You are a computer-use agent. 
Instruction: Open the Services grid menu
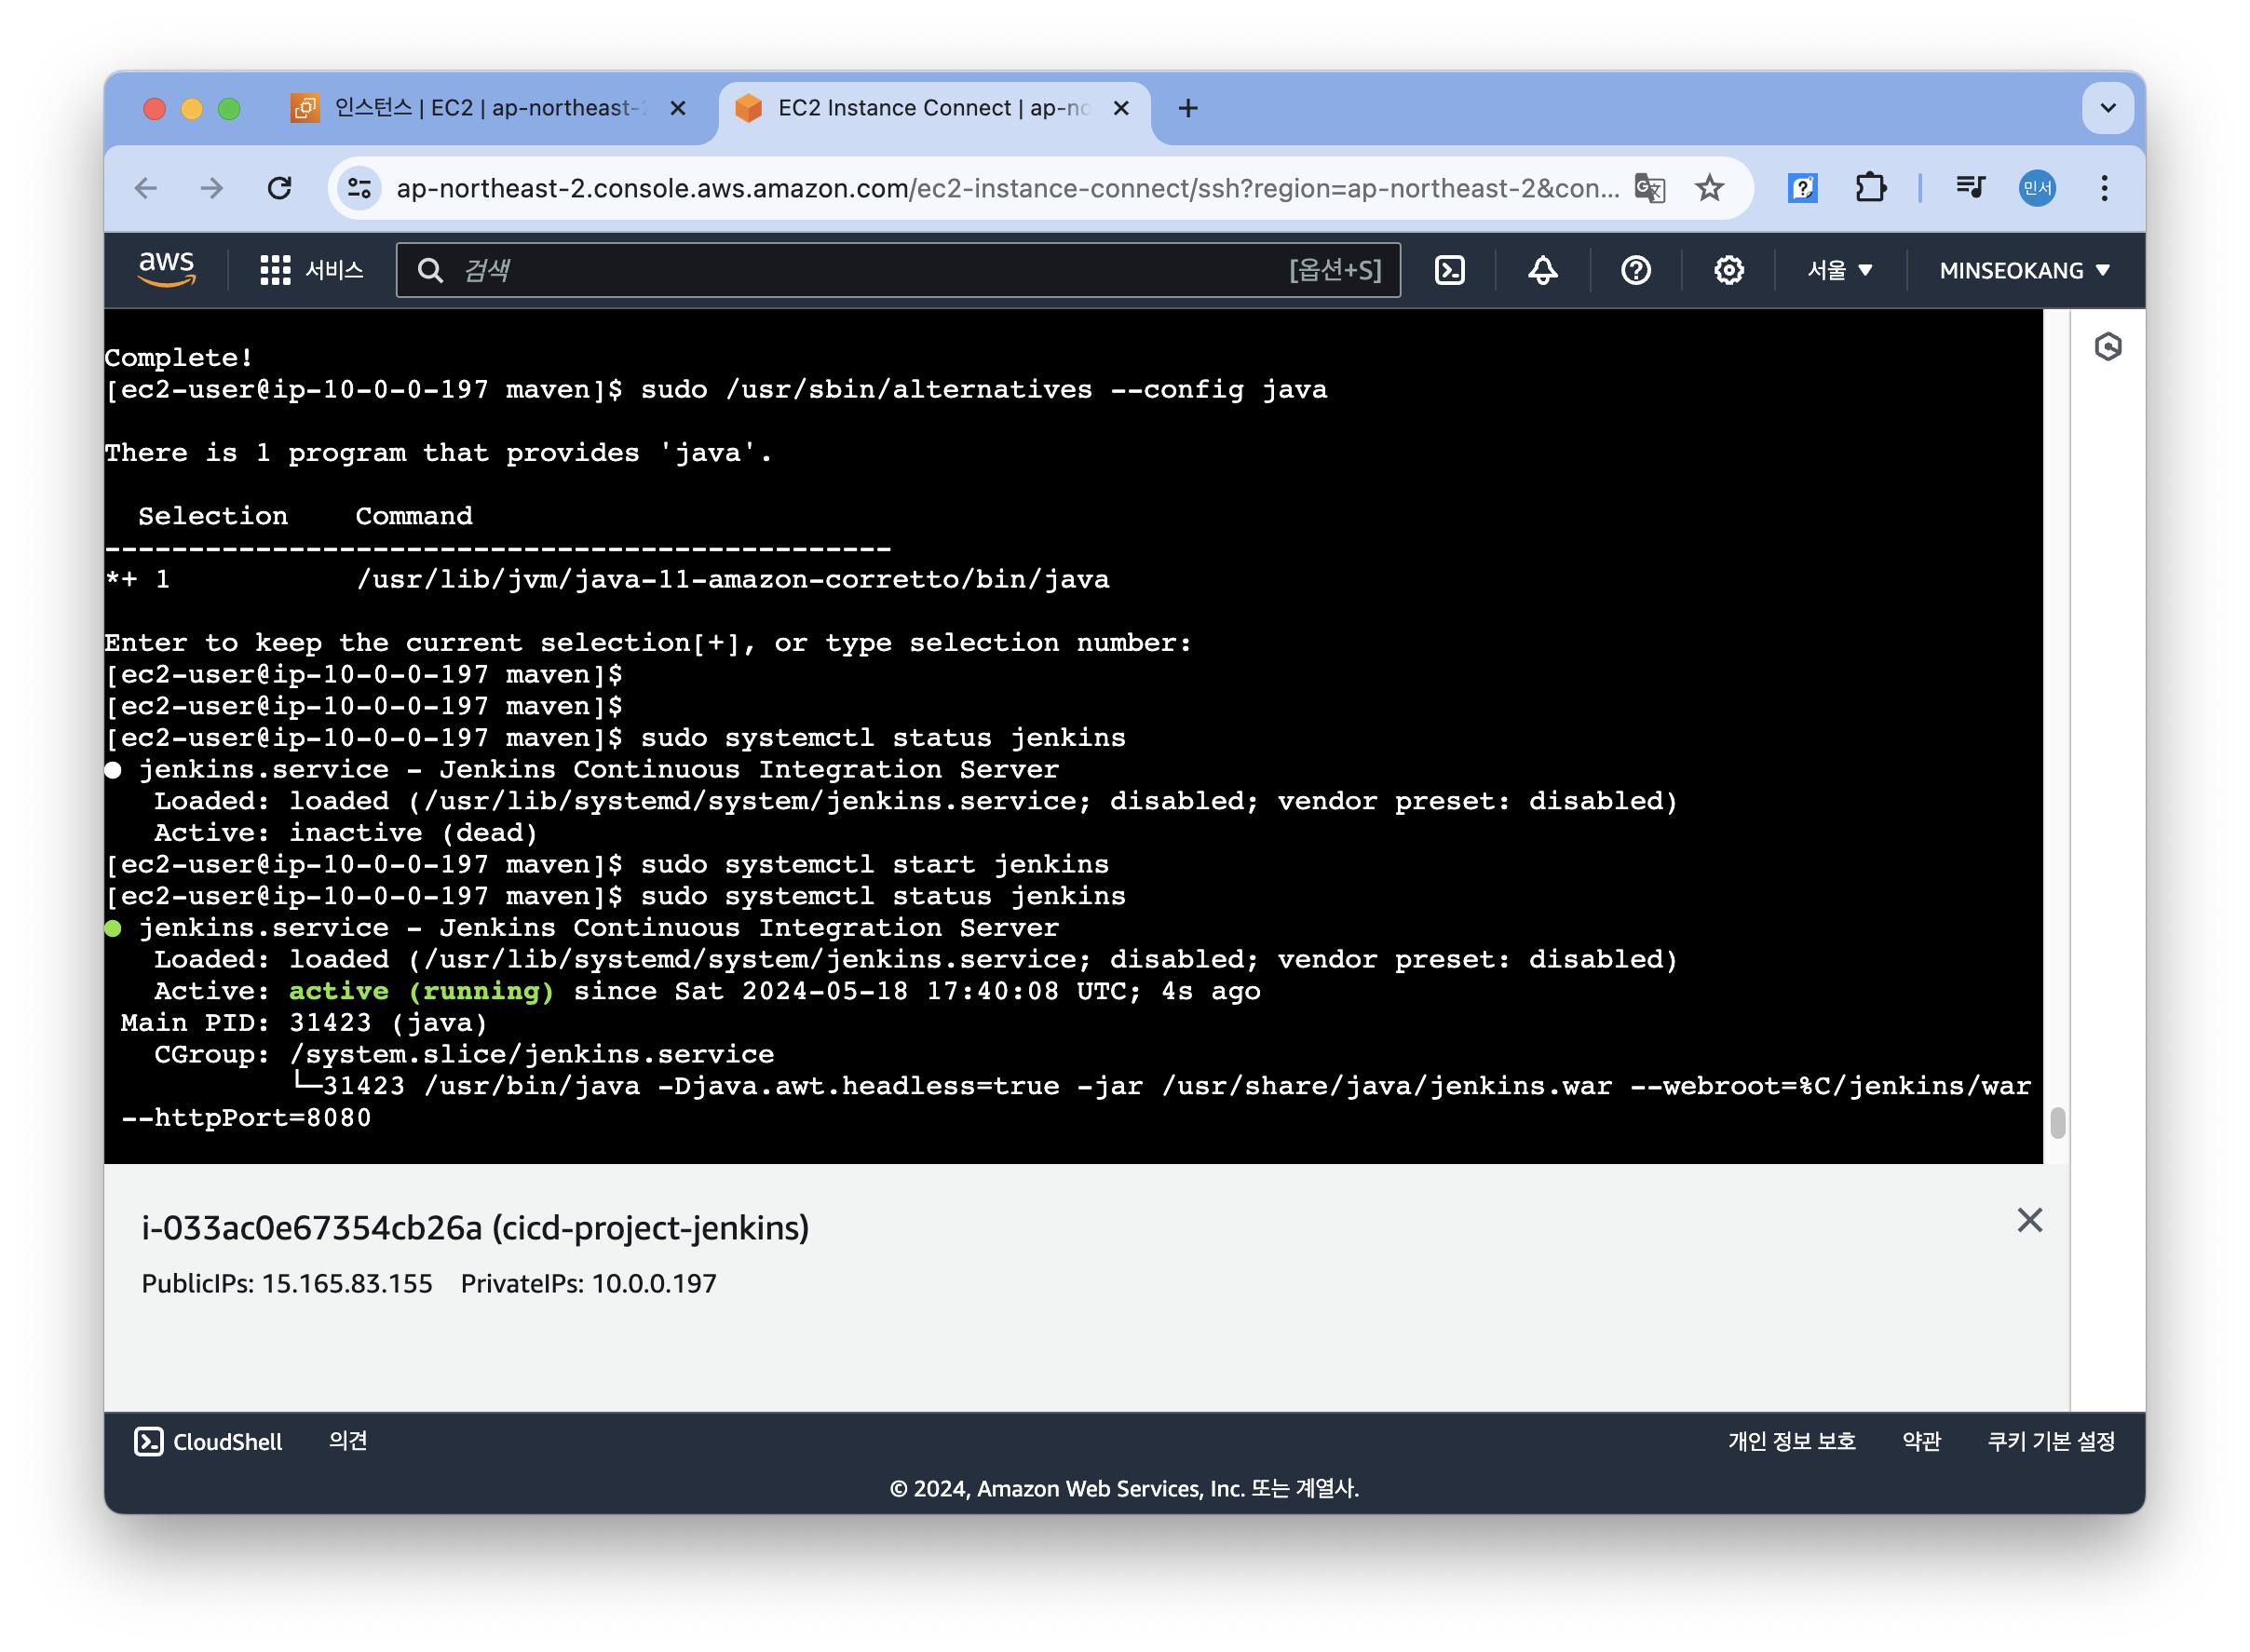[x=275, y=270]
